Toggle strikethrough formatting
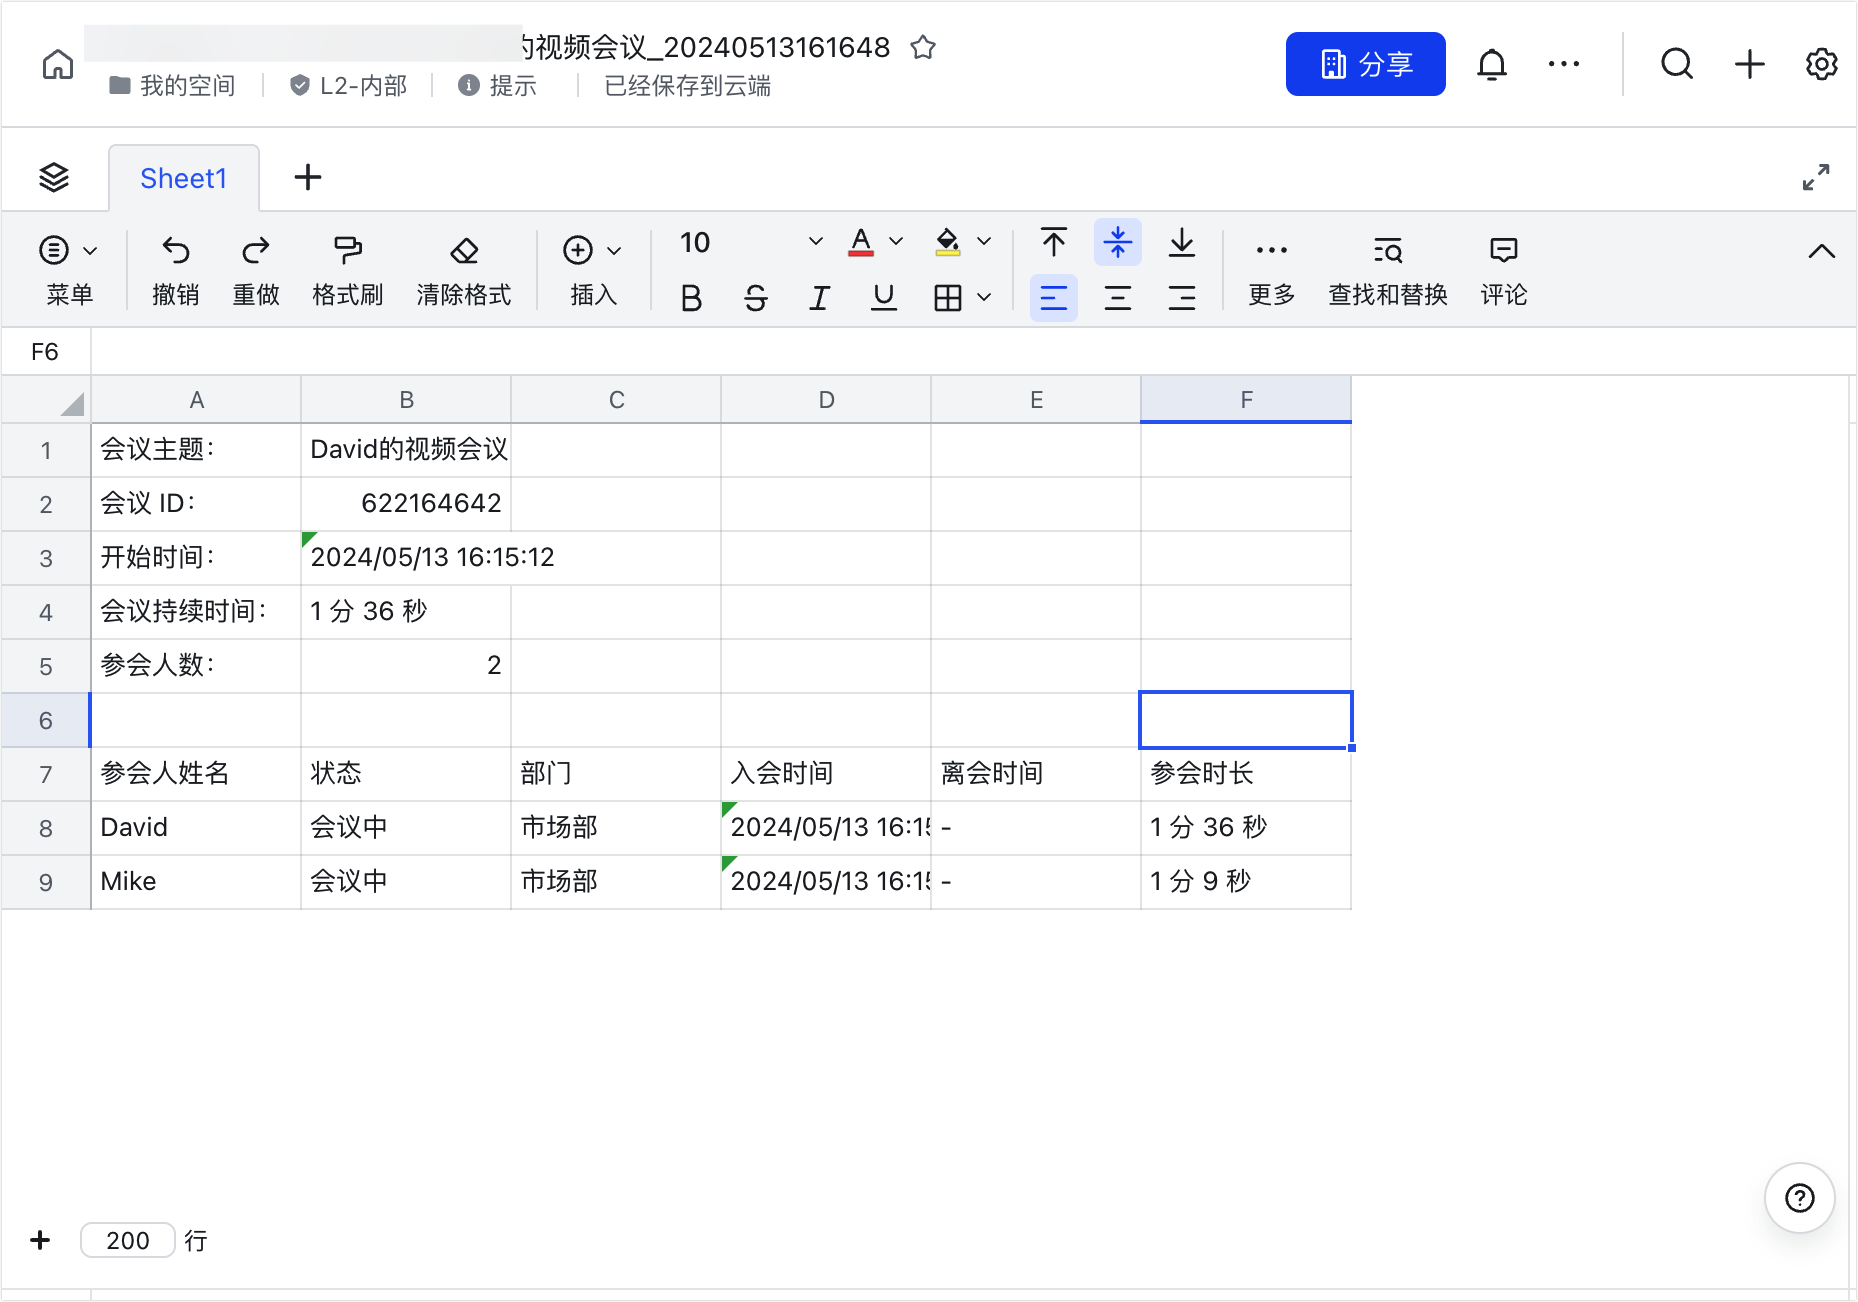Viewport: 1858px width, 1302px height. [x=756, y=298]
